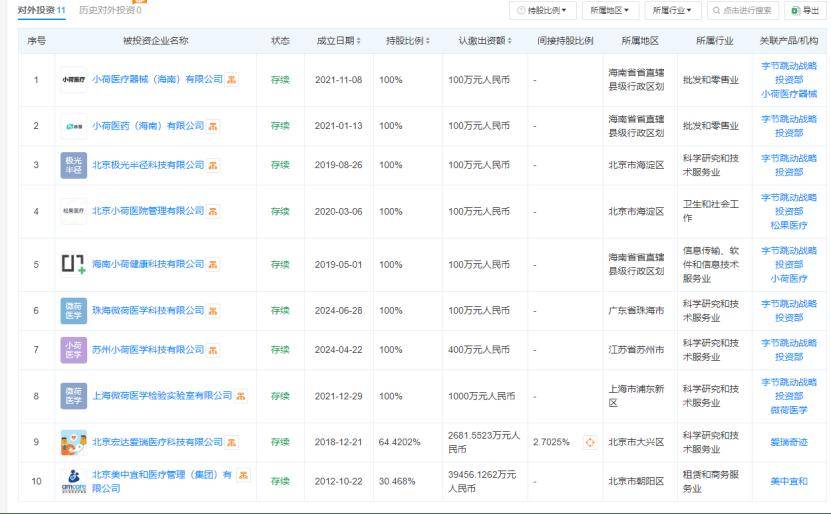Open 小荷医药（海南）有限公司 company link

148,126
